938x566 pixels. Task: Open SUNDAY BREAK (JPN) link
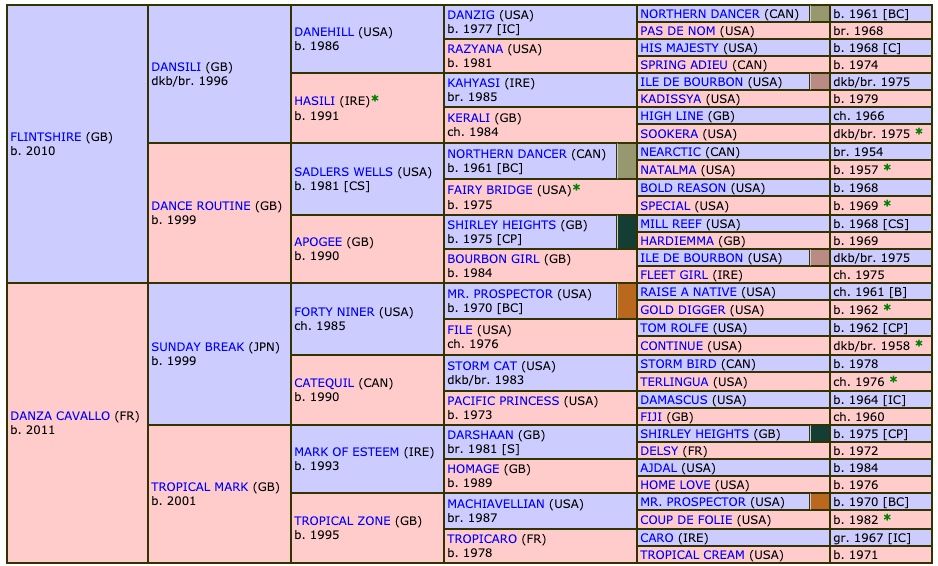click(197, 347)
